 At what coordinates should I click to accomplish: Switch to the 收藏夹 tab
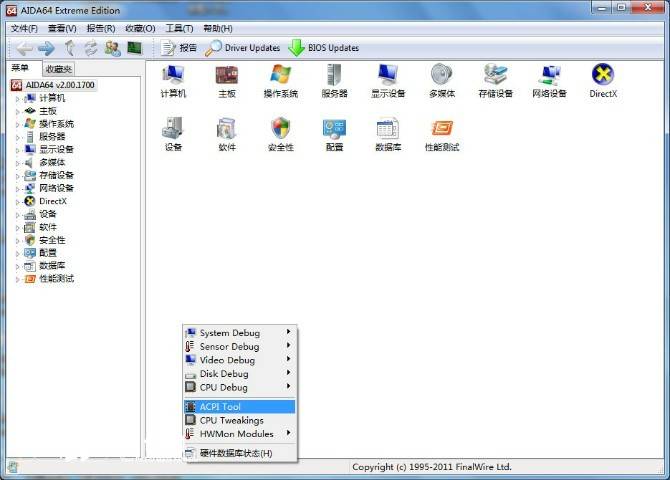[59, 69]
